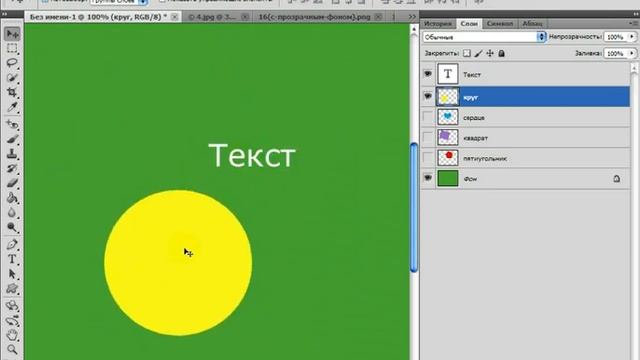Close the 16(с-прозрачным-фоном).png tab
Image resolution: width=640 pixels, height=360 pixels.
coord(378,17)
